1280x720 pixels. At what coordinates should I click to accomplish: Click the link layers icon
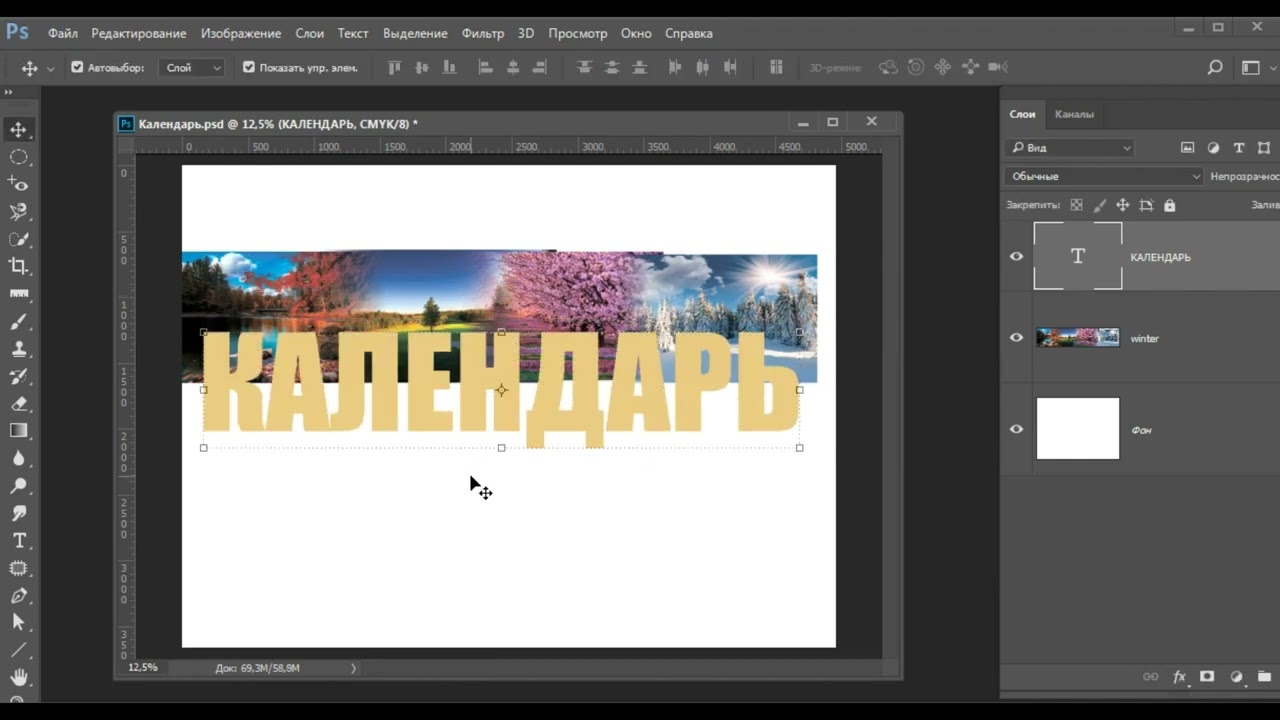[x=1151, y=677]
